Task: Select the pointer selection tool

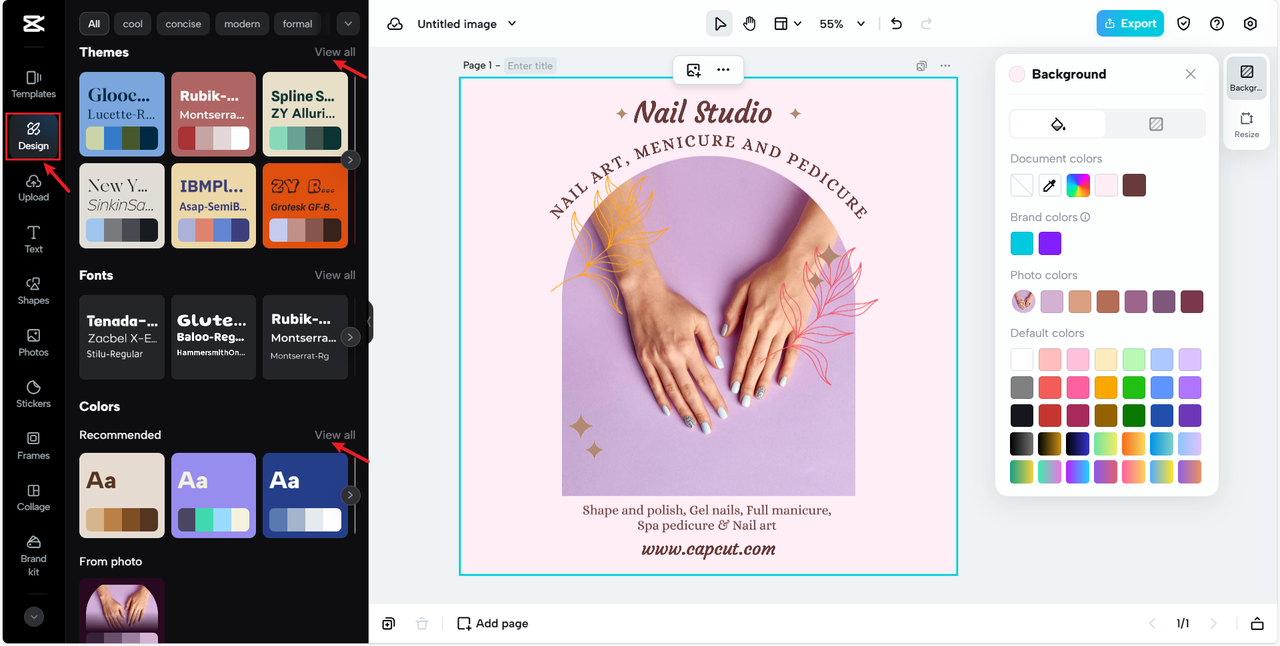Action: coord(719,24)
